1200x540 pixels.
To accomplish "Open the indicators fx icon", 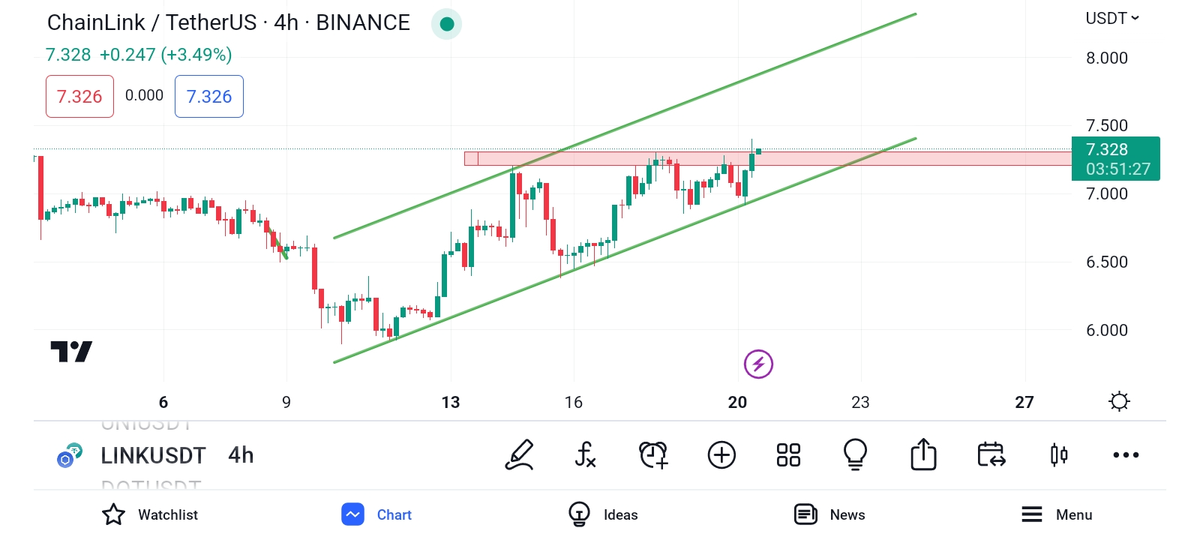I will 586,455.
